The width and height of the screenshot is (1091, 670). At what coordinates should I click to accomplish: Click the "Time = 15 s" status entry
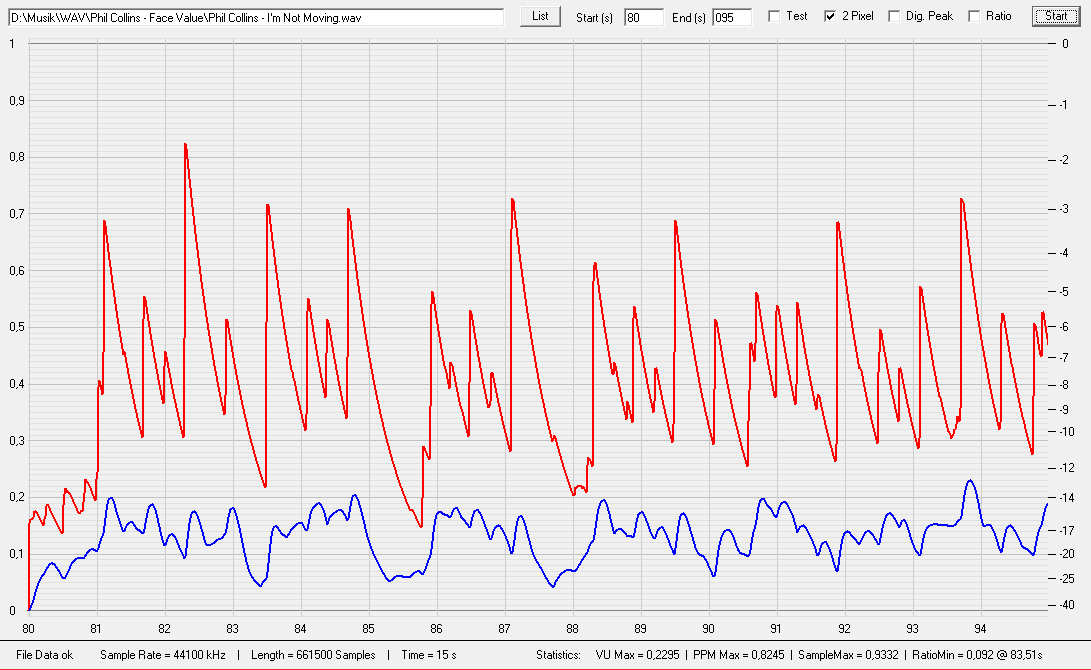pyautogui.click(x=429, y=655)
